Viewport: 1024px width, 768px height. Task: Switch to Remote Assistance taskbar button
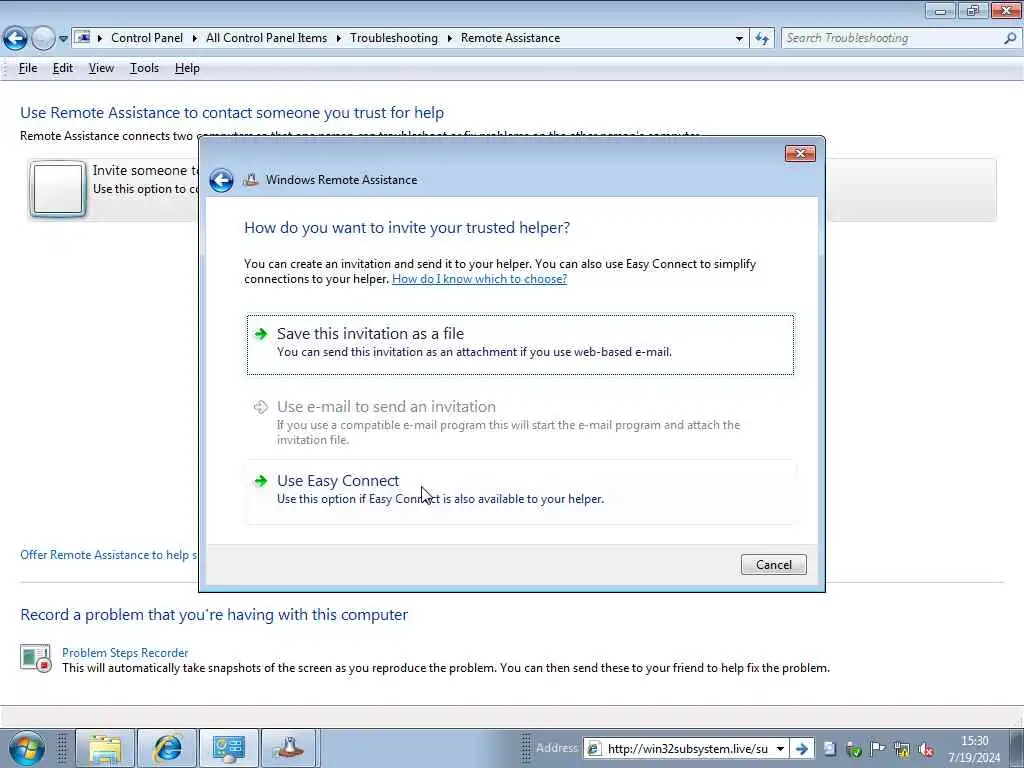[x=289, y=748]
